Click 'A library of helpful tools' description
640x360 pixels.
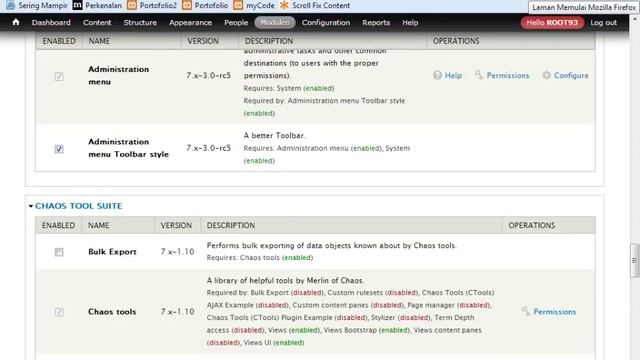coord(285,280)
